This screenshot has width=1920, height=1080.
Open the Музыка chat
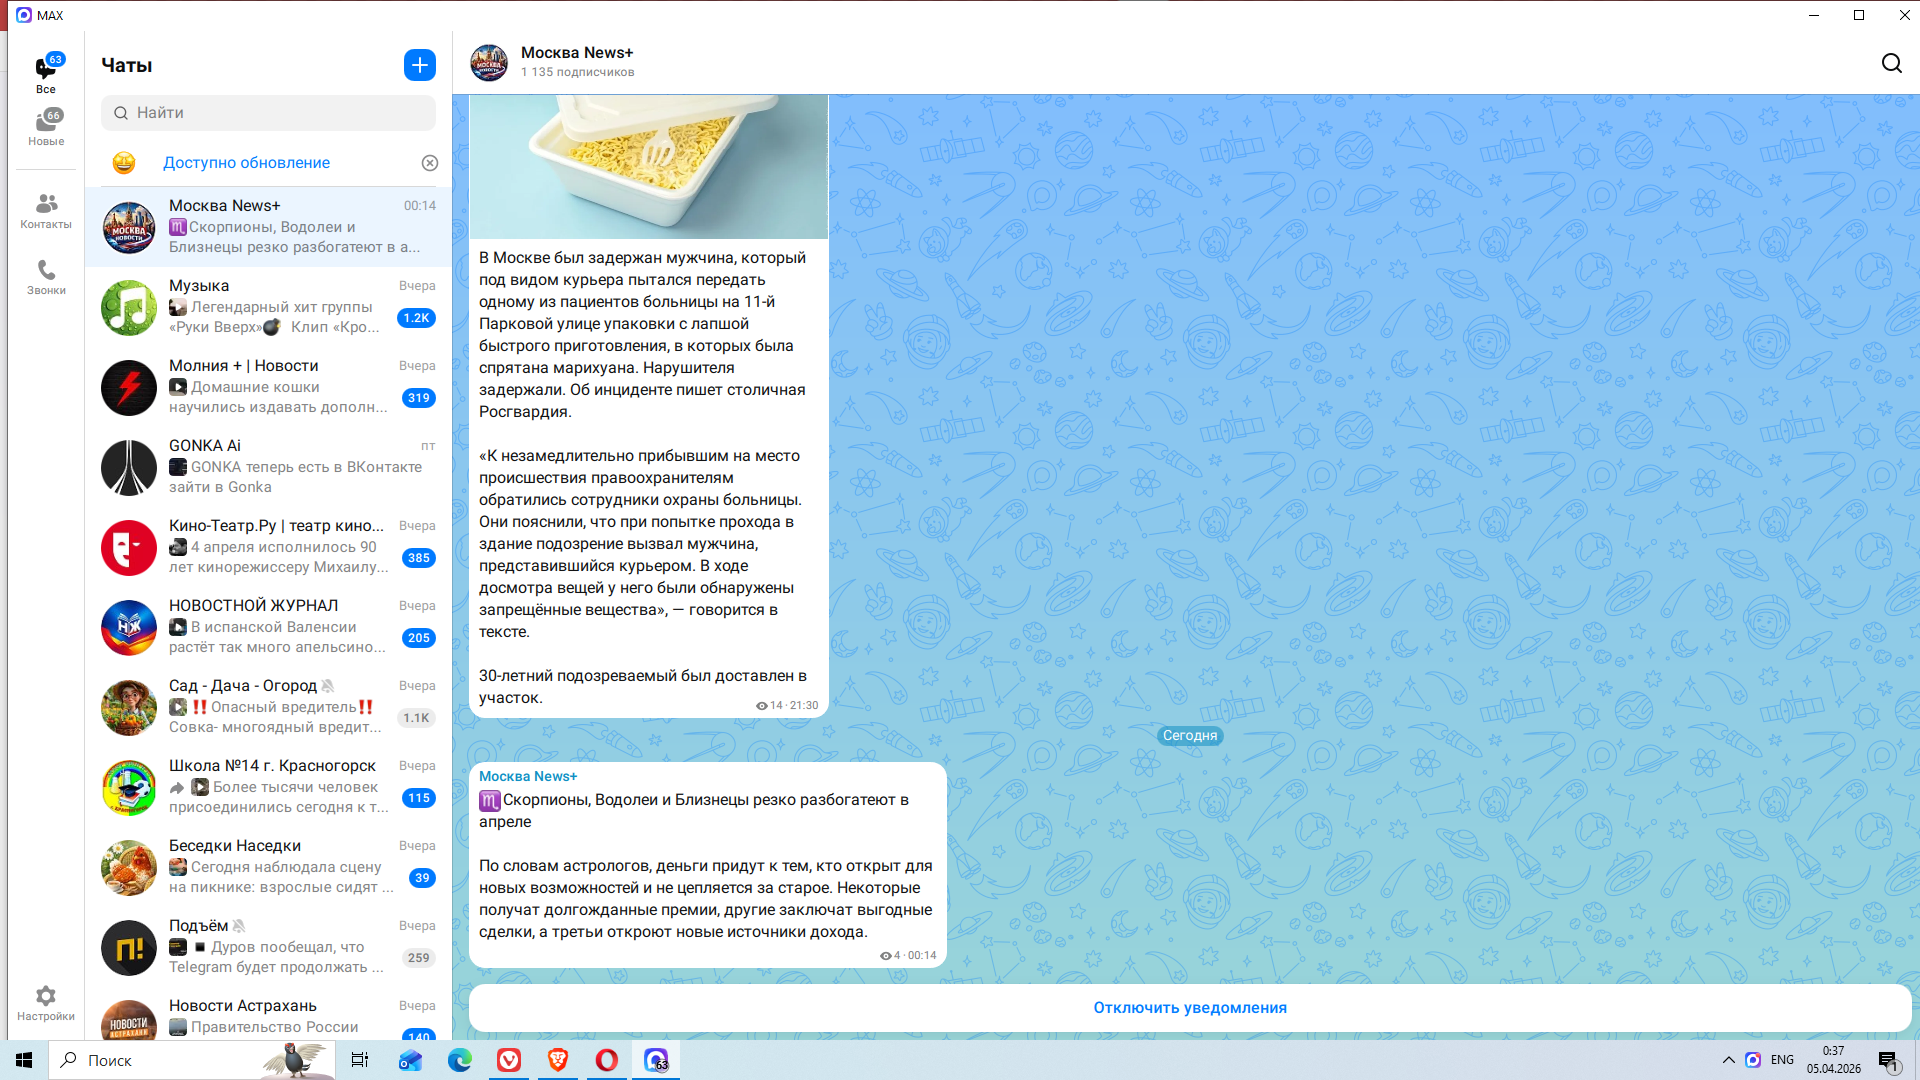(268, 307)
